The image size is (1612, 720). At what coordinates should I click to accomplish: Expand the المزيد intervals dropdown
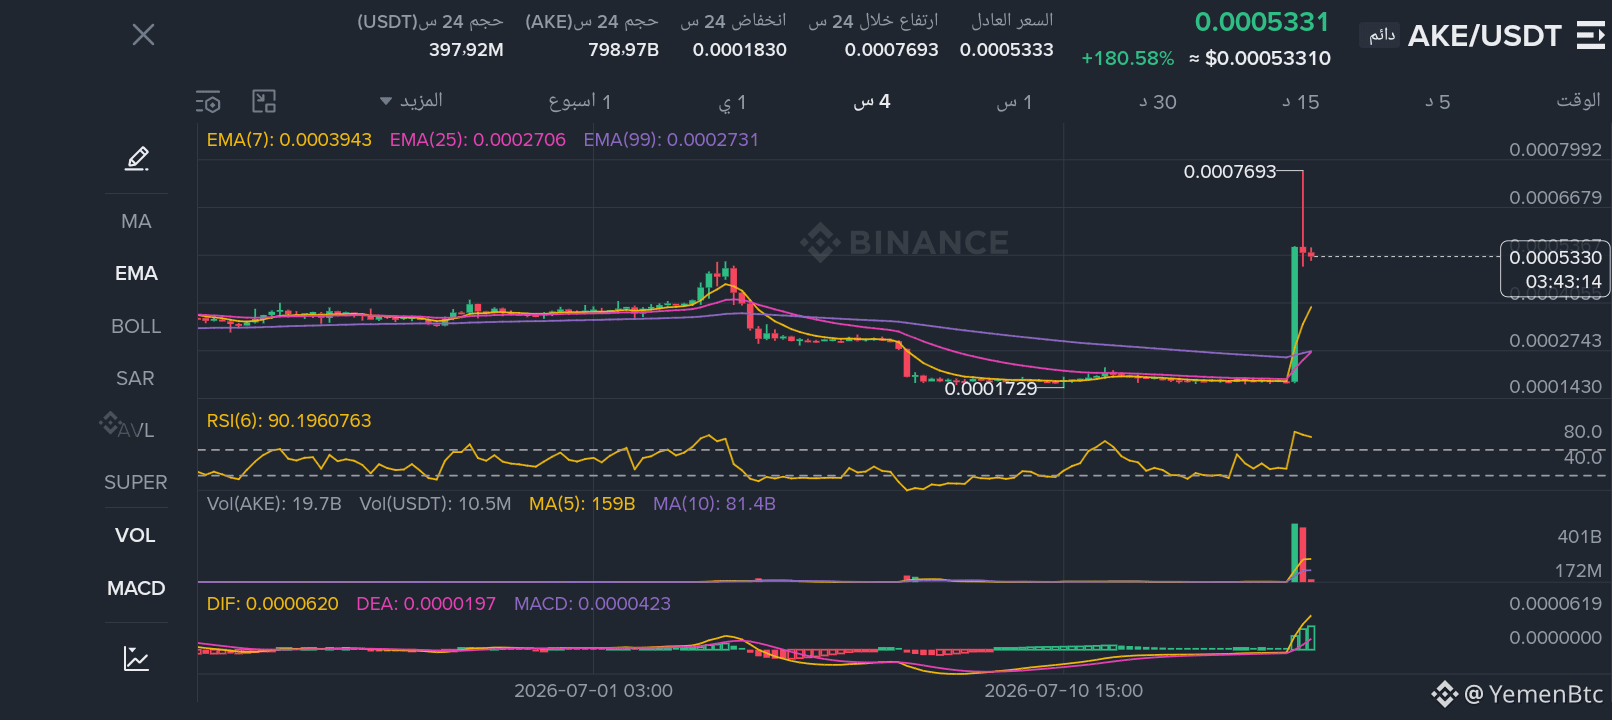[x=412, y=101]
